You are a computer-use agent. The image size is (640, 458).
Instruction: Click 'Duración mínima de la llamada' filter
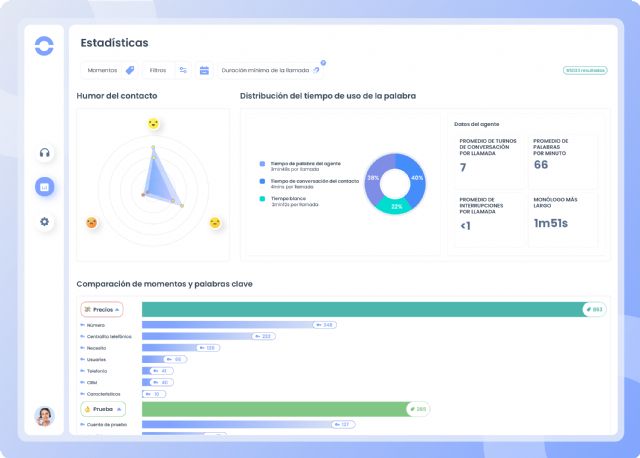click(x=270, y=70)
